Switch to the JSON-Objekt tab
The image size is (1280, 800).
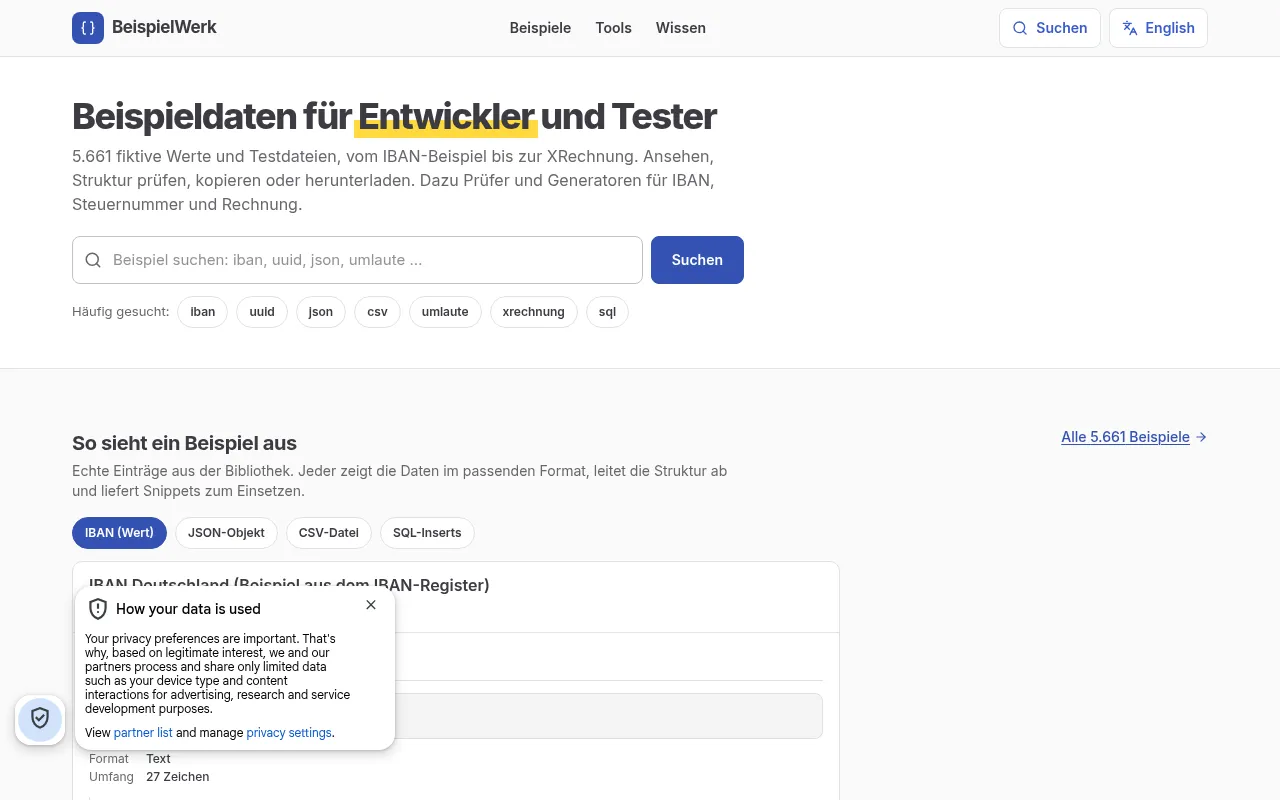coord(226,533)
